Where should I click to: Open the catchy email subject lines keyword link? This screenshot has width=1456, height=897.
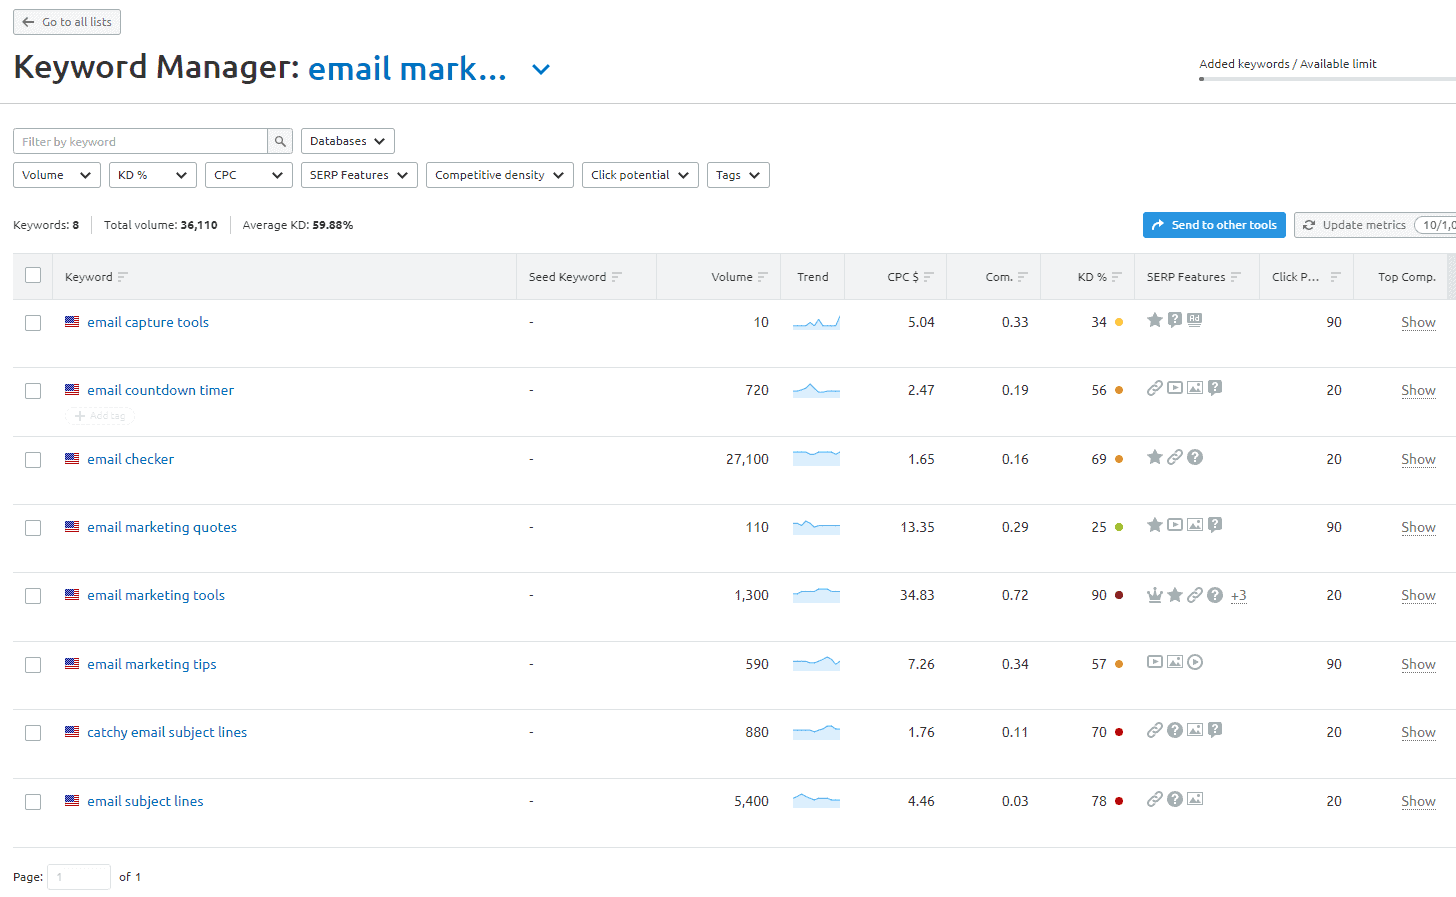tap(167, 732)
